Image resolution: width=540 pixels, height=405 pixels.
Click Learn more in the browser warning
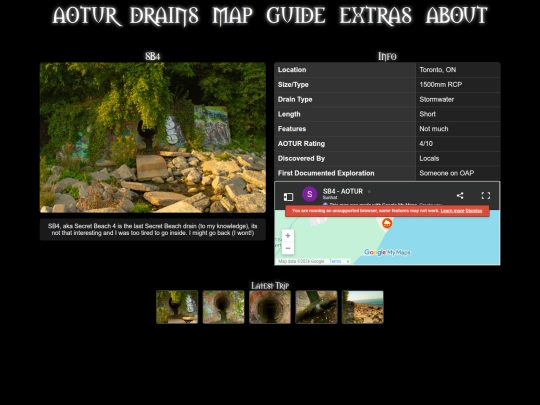[452, 211]
